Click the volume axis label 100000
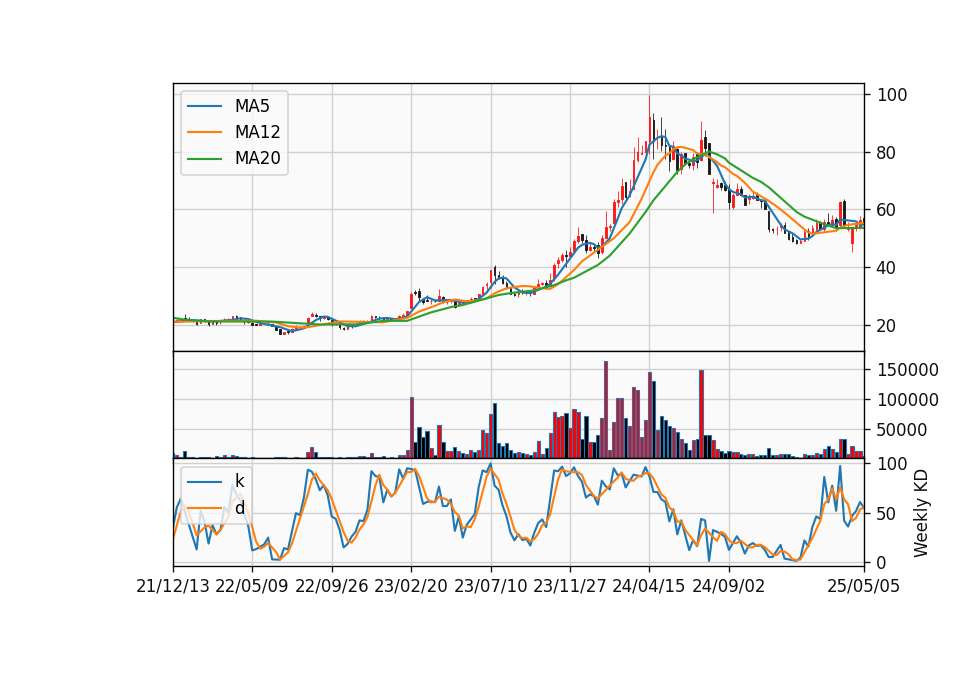Screen dimensions: 960x690 908,400
